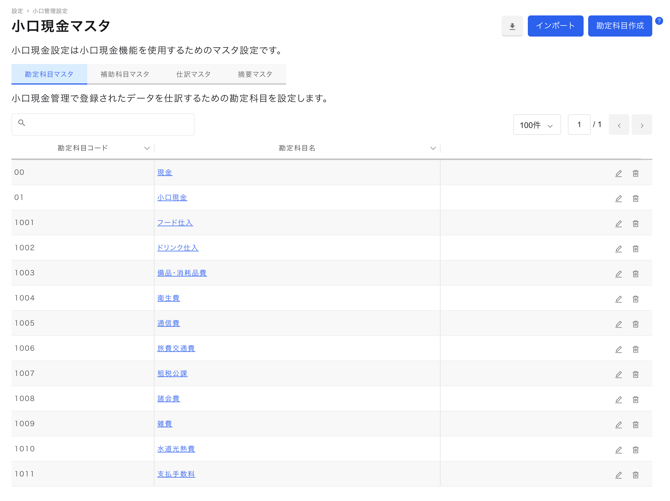
Task: Edit the row with code 1008
Action: click(x=618, y=400)
